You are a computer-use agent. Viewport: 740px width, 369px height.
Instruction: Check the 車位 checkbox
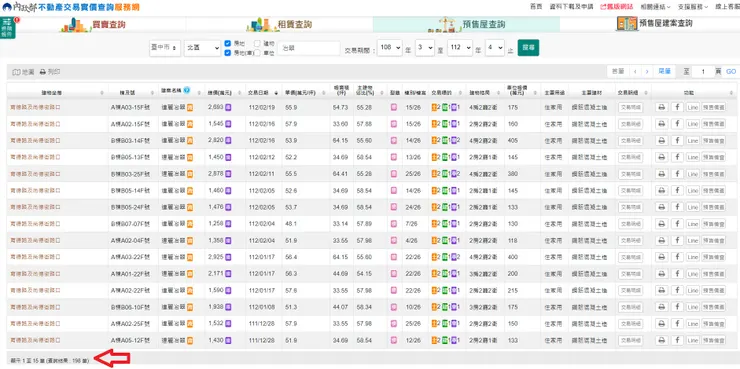click(257, 53)
